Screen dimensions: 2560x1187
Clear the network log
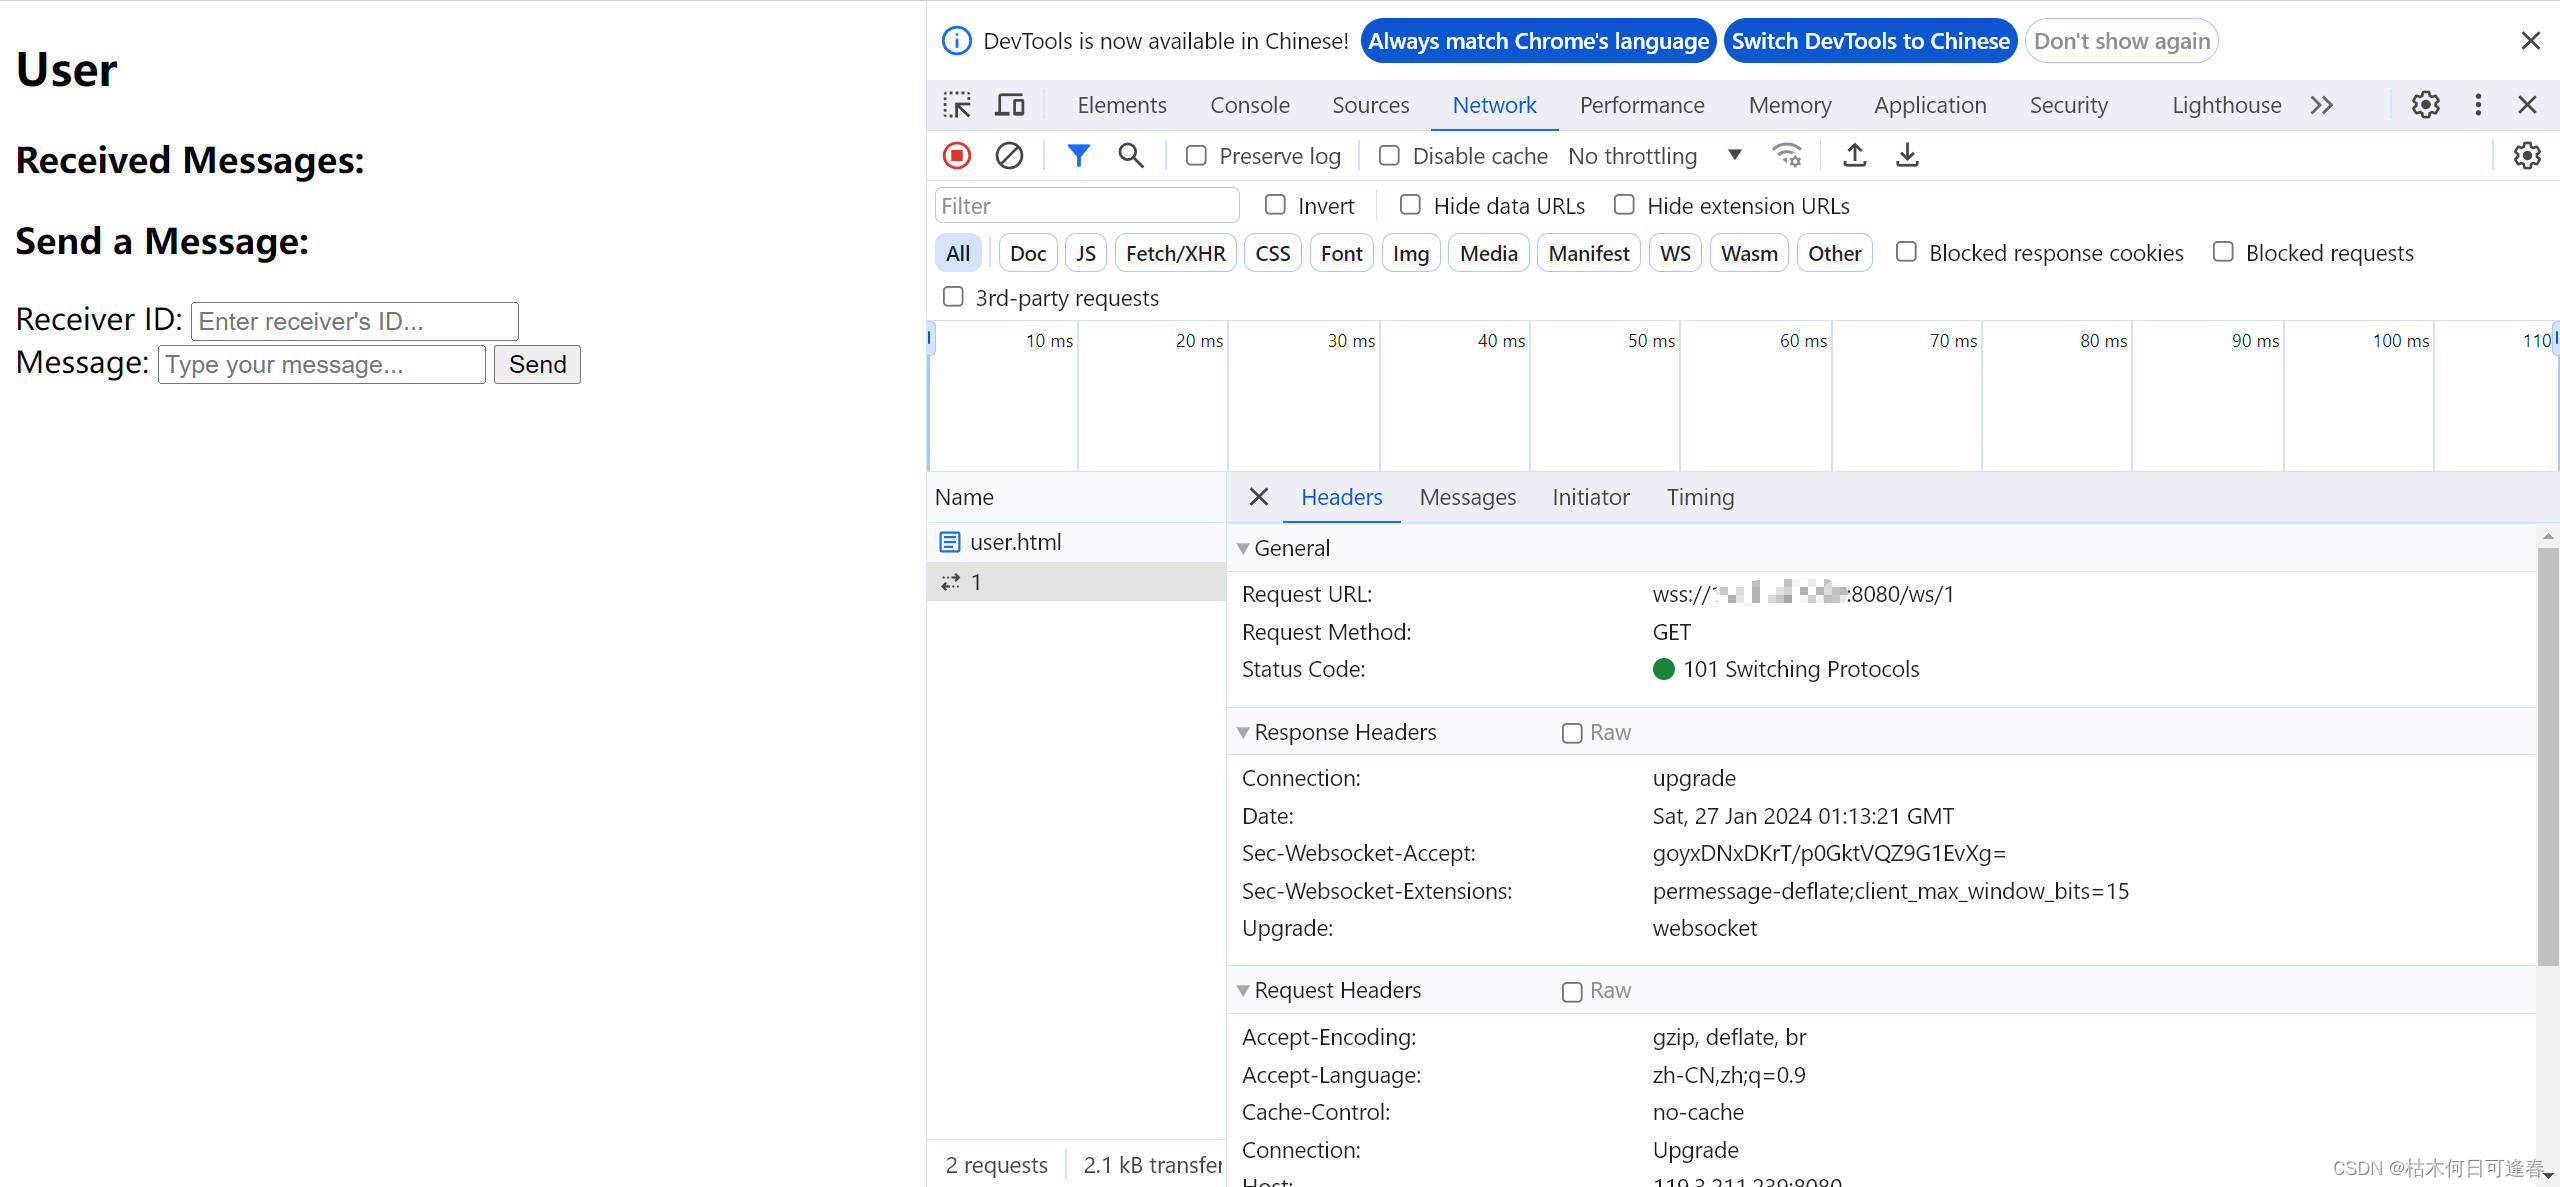pos(1009,156)
